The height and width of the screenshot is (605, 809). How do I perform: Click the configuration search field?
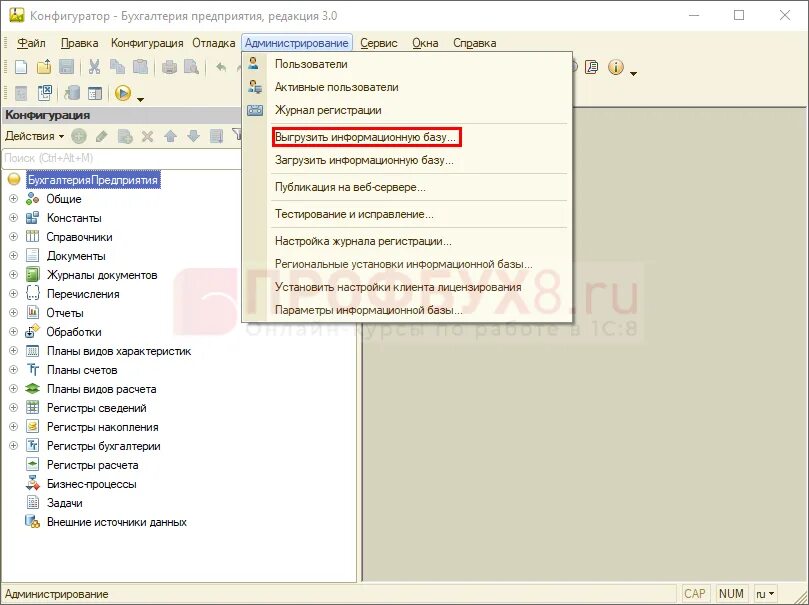pos(122,158)
